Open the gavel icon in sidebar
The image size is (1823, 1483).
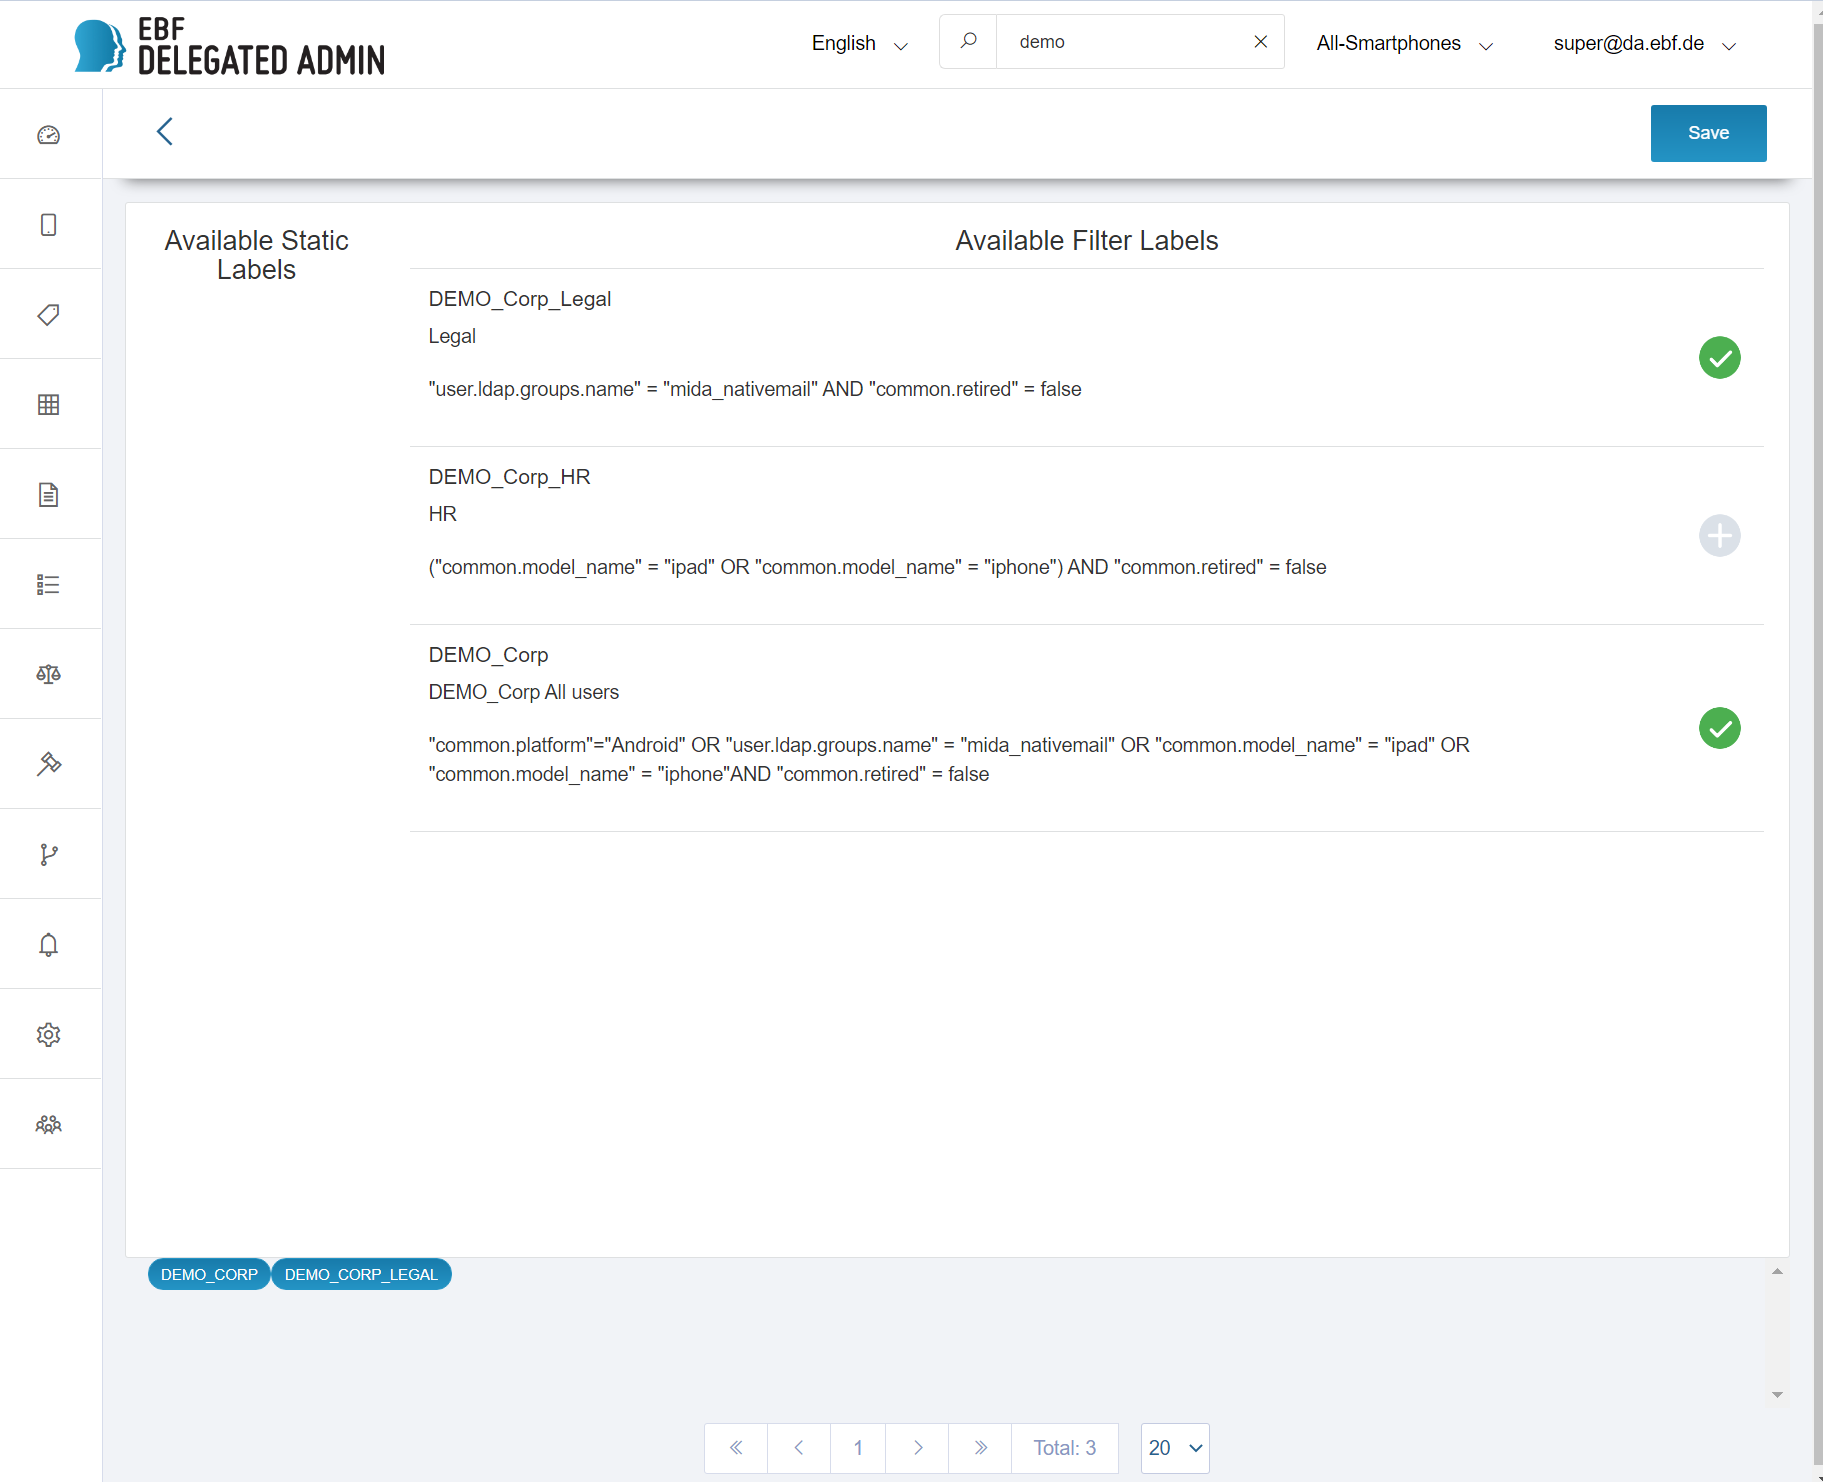point(48,764)
